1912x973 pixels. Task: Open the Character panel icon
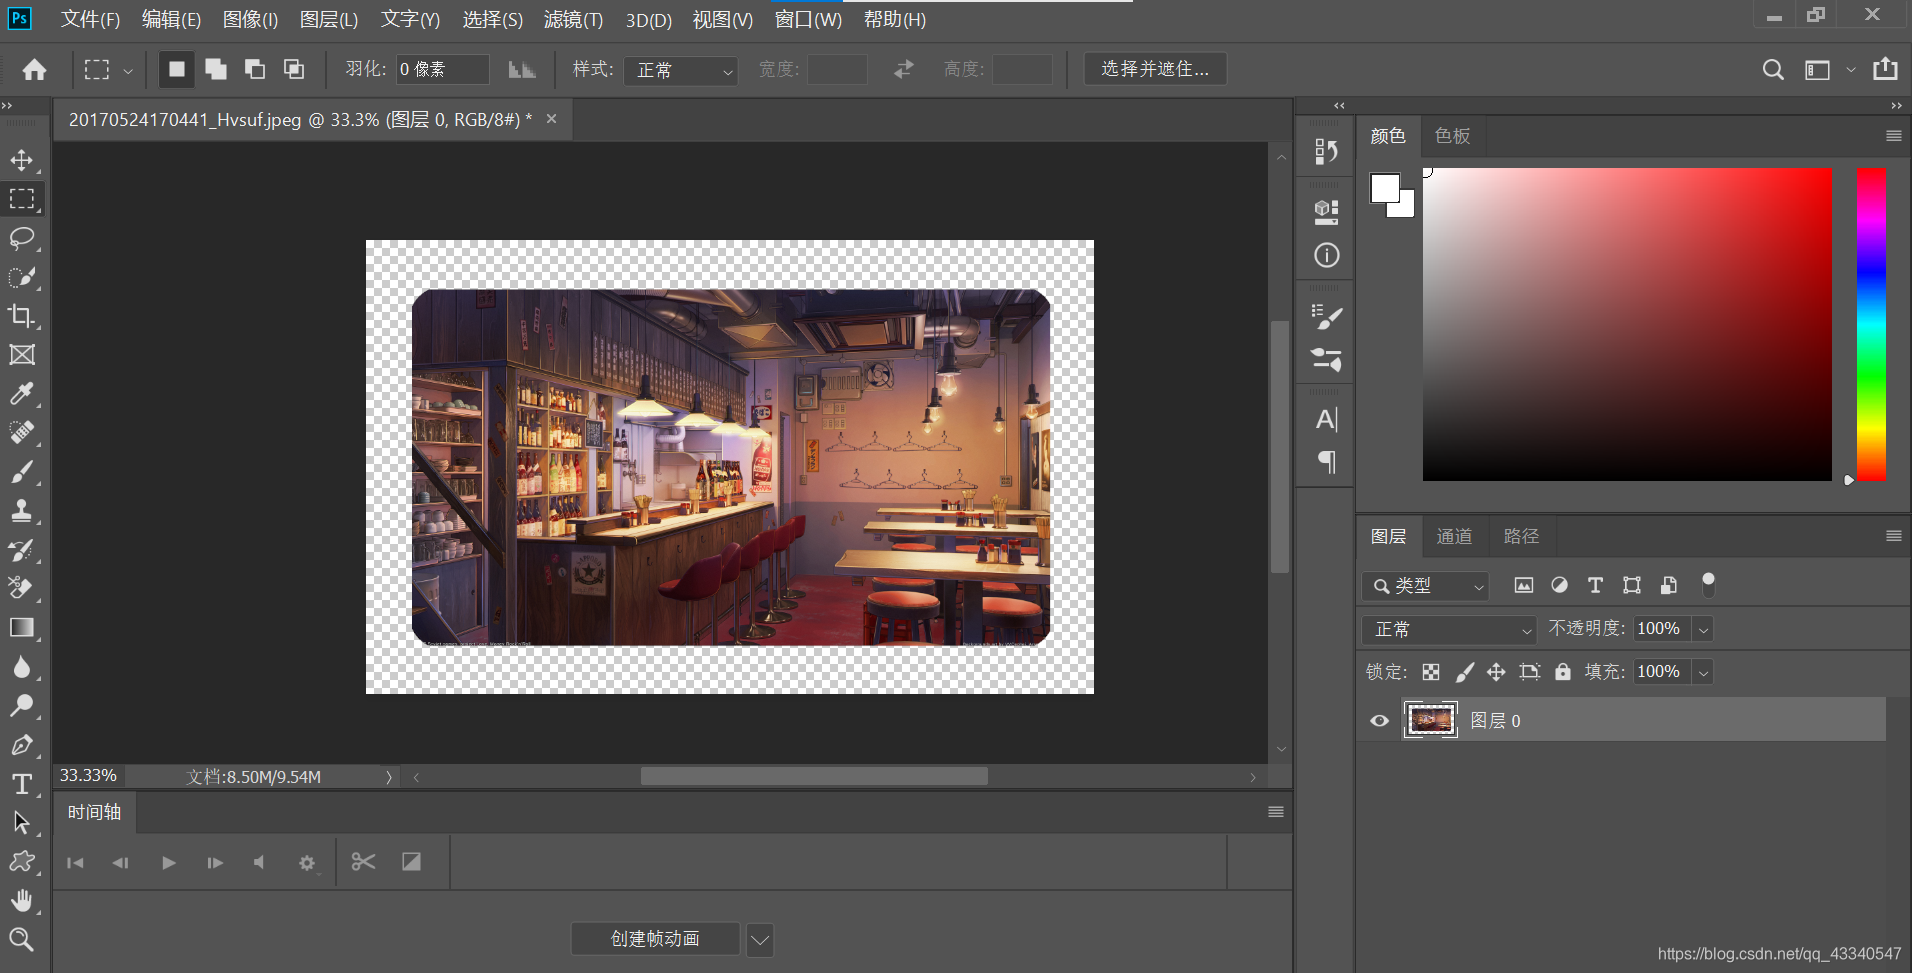[x=1326, y=419]
